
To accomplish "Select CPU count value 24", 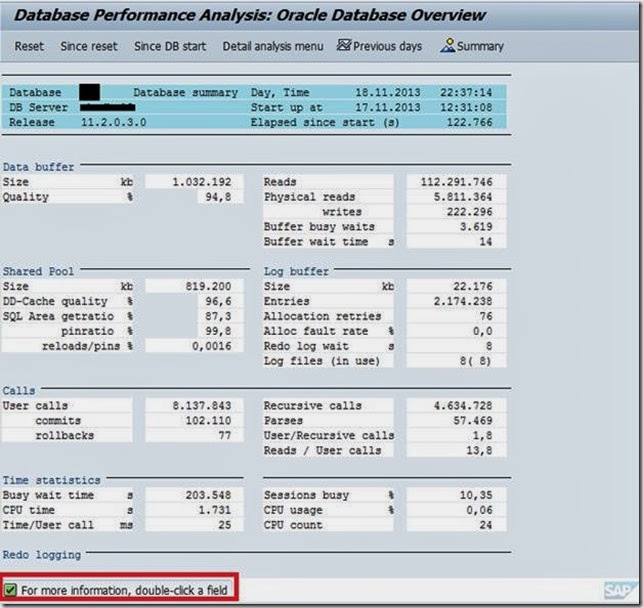I will (456, 525).
